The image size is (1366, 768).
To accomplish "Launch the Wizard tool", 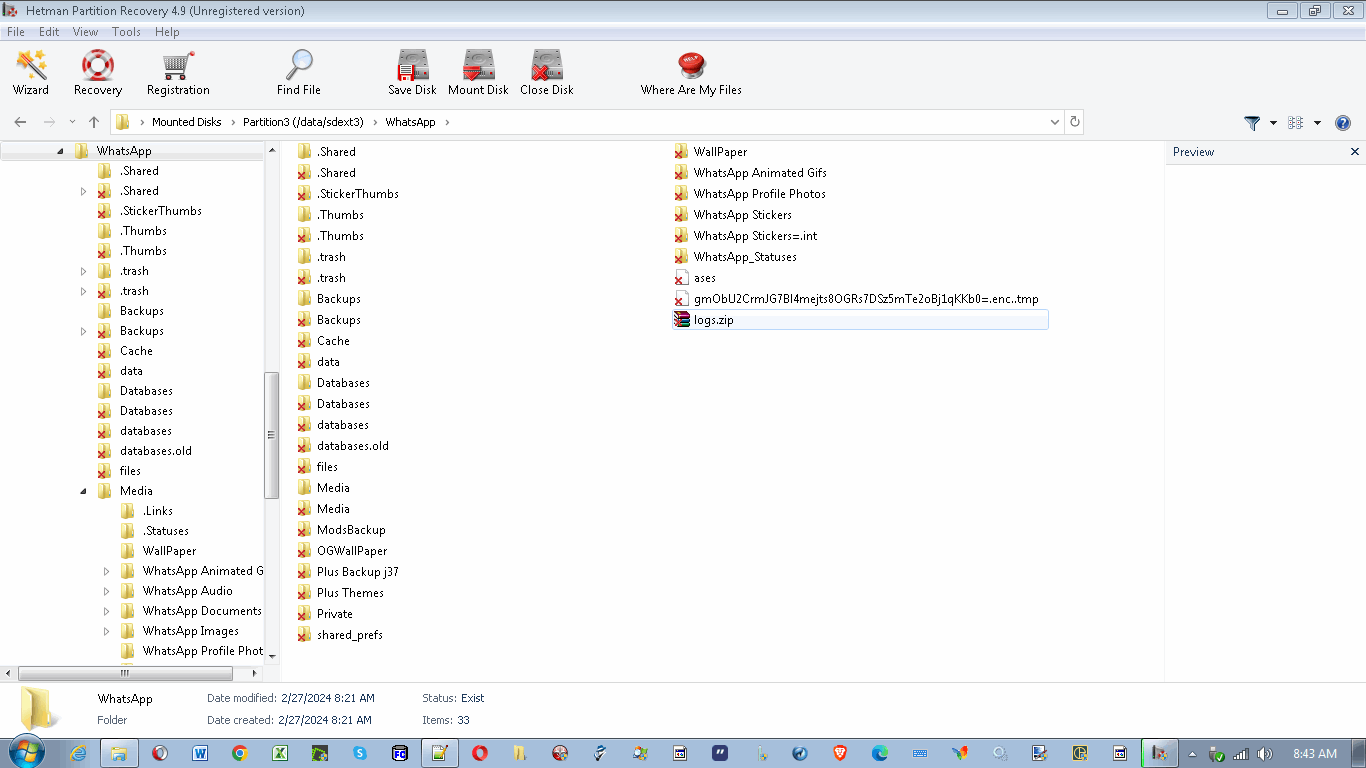I will pyautogui.click(x=31, y=73).
